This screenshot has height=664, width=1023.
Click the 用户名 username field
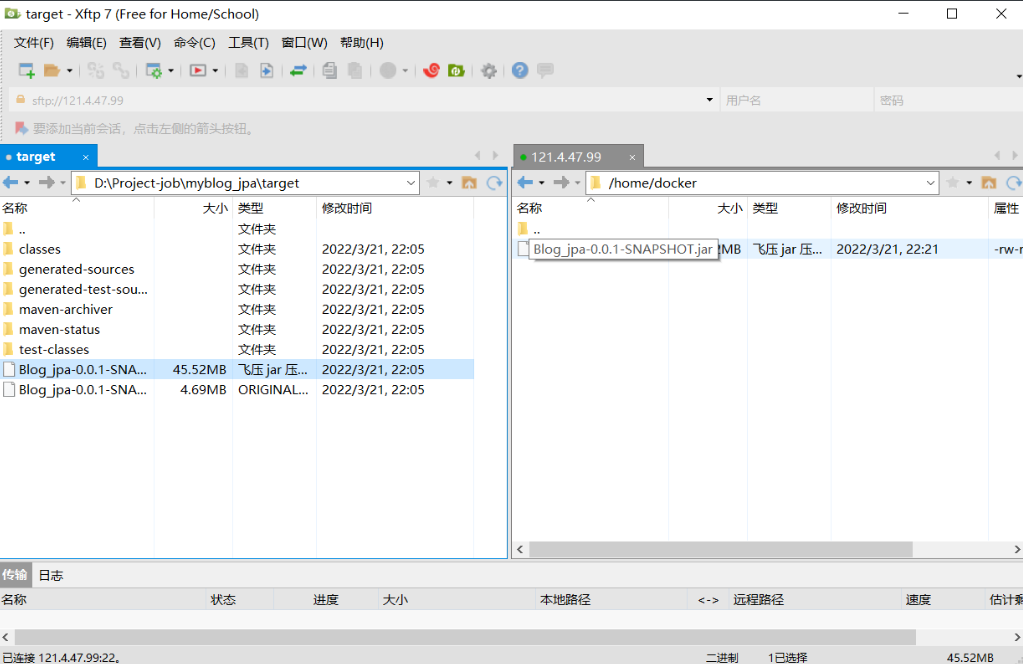point(797,100)
